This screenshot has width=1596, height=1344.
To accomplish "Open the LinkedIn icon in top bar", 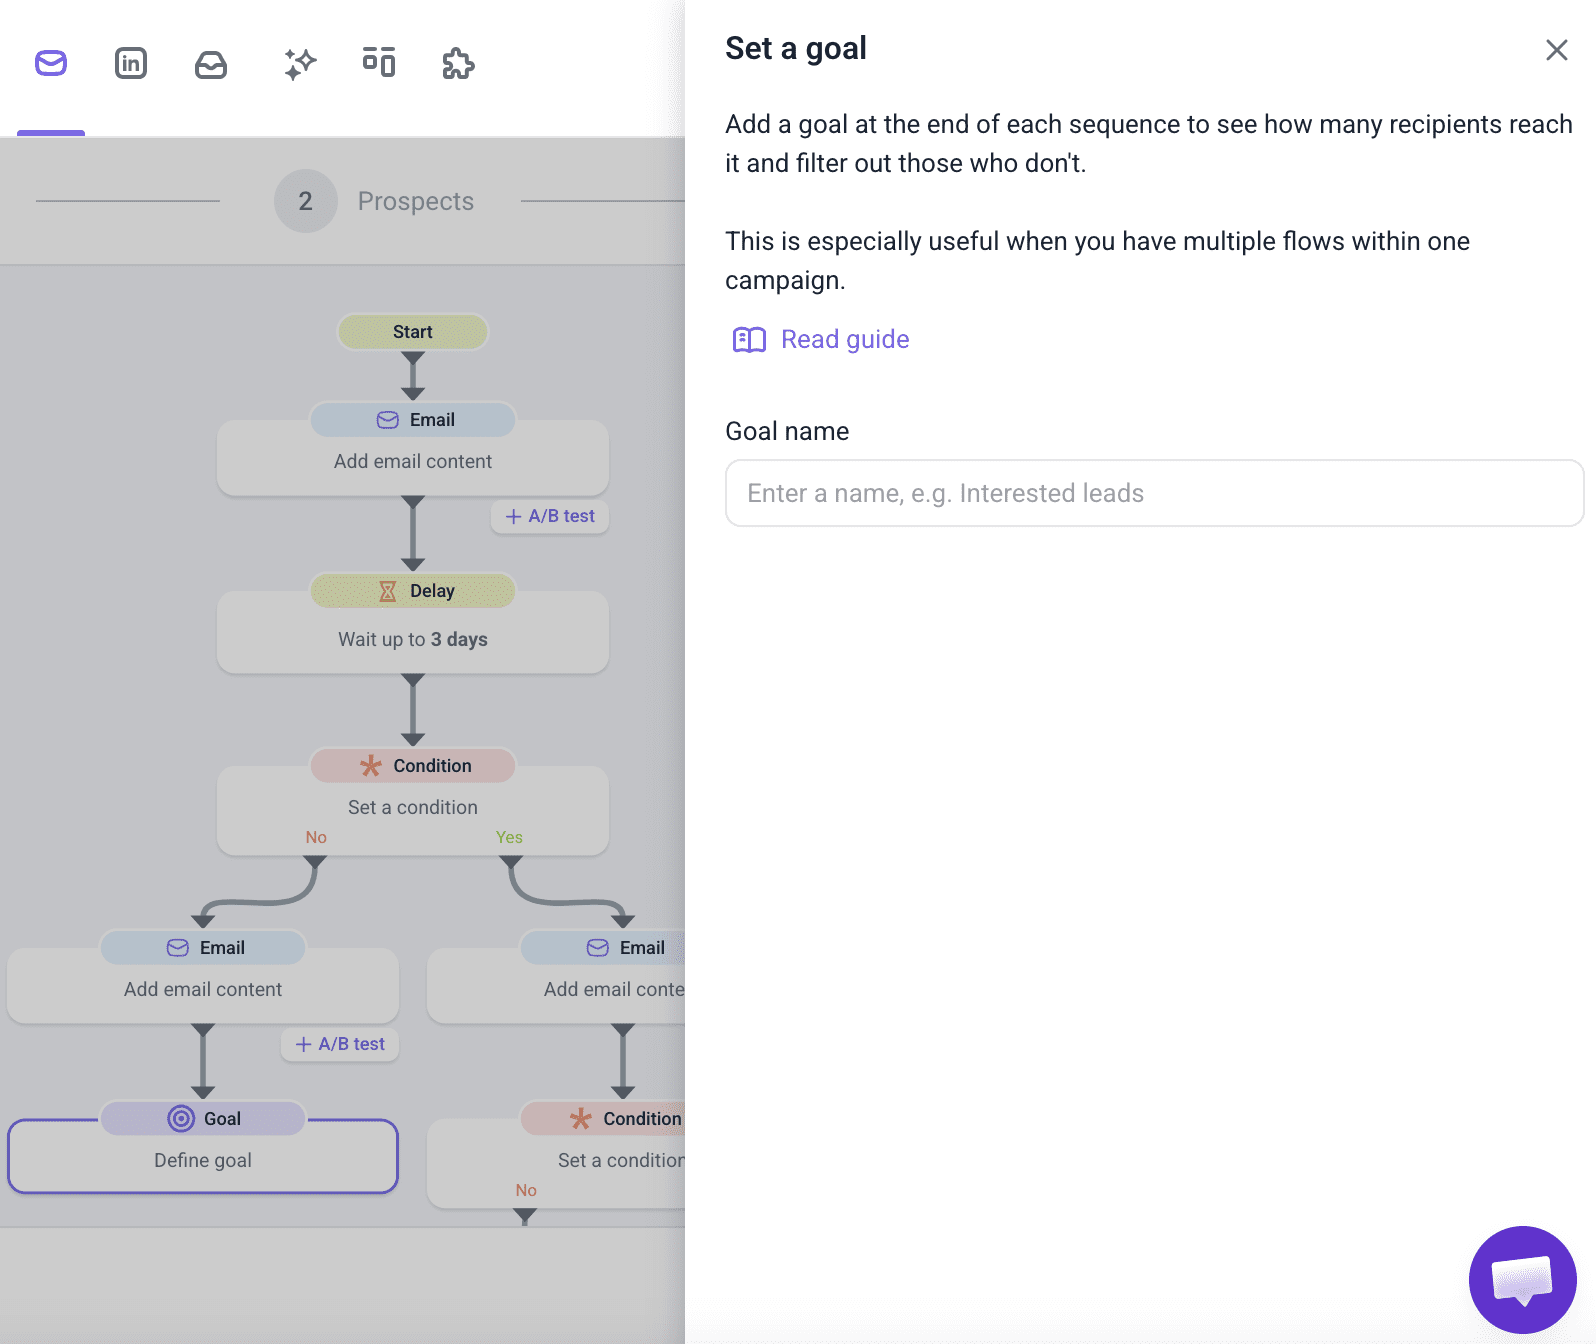I will (131, 64).
